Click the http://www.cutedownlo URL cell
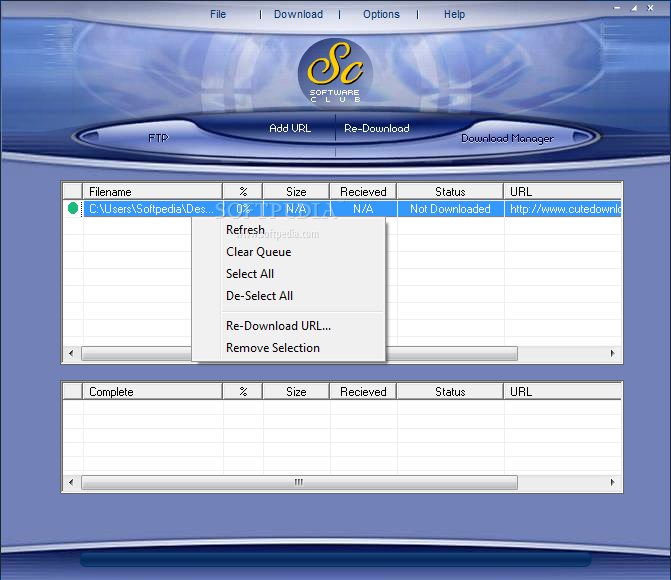This screenshot has height=580, width=671. point(563,209)
